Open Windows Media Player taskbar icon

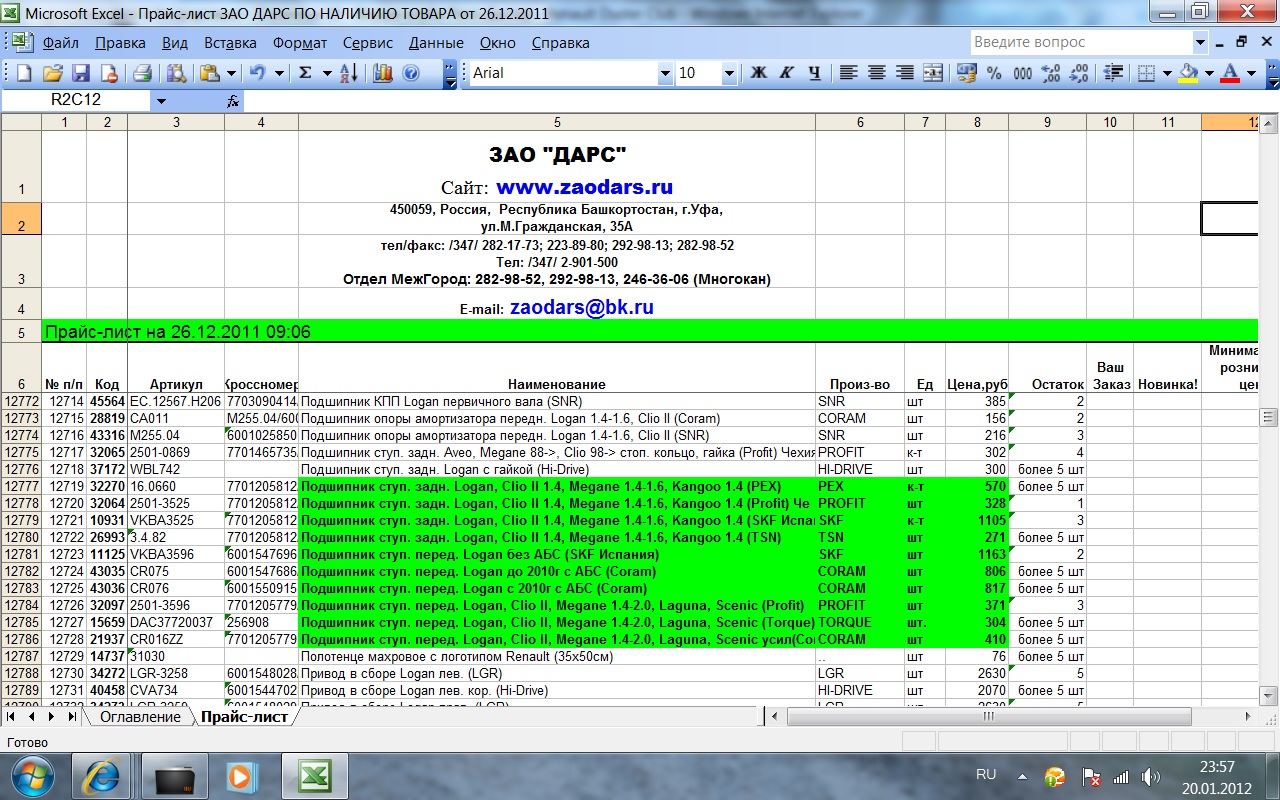tap(239, 775)
